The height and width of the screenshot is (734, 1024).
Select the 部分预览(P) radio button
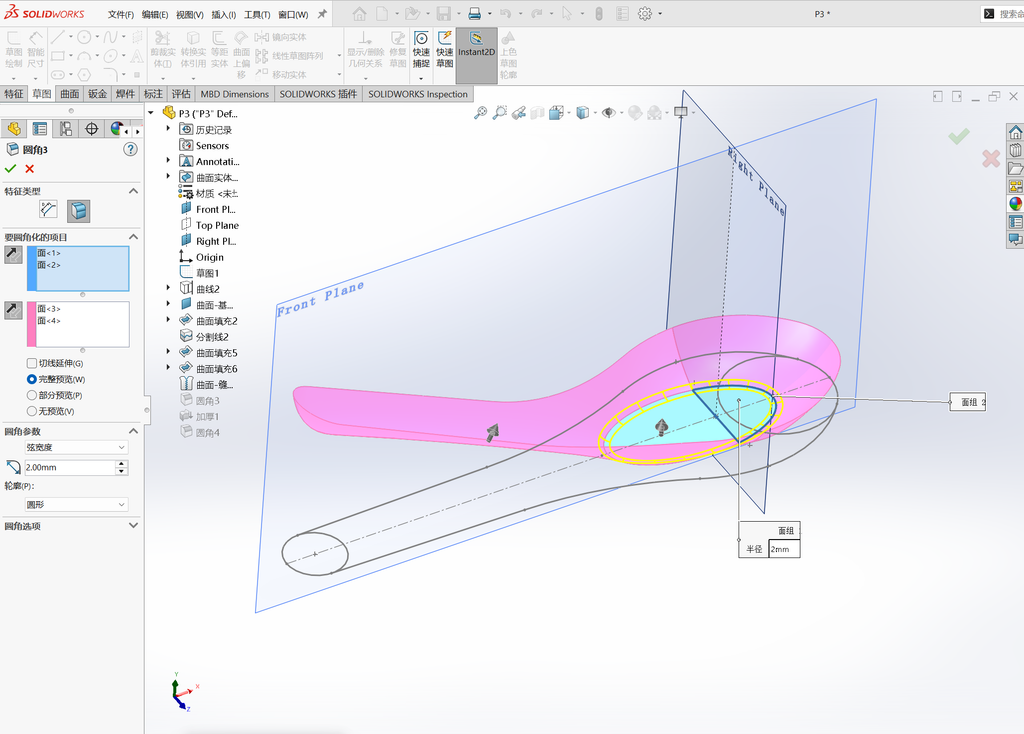pos(31,395)
